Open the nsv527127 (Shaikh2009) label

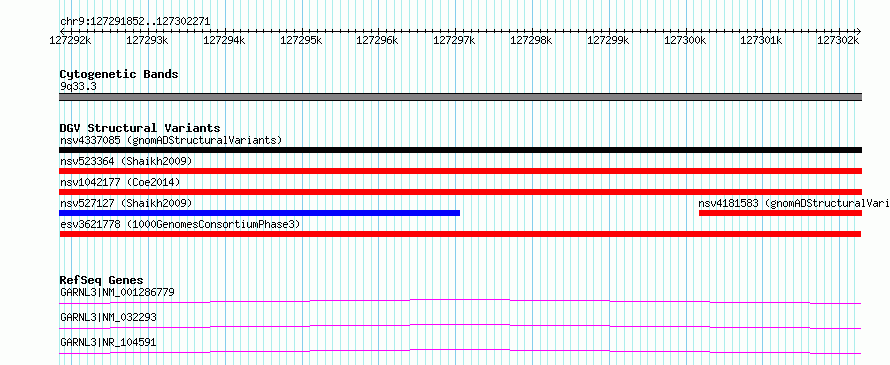(x=126, y=203)
